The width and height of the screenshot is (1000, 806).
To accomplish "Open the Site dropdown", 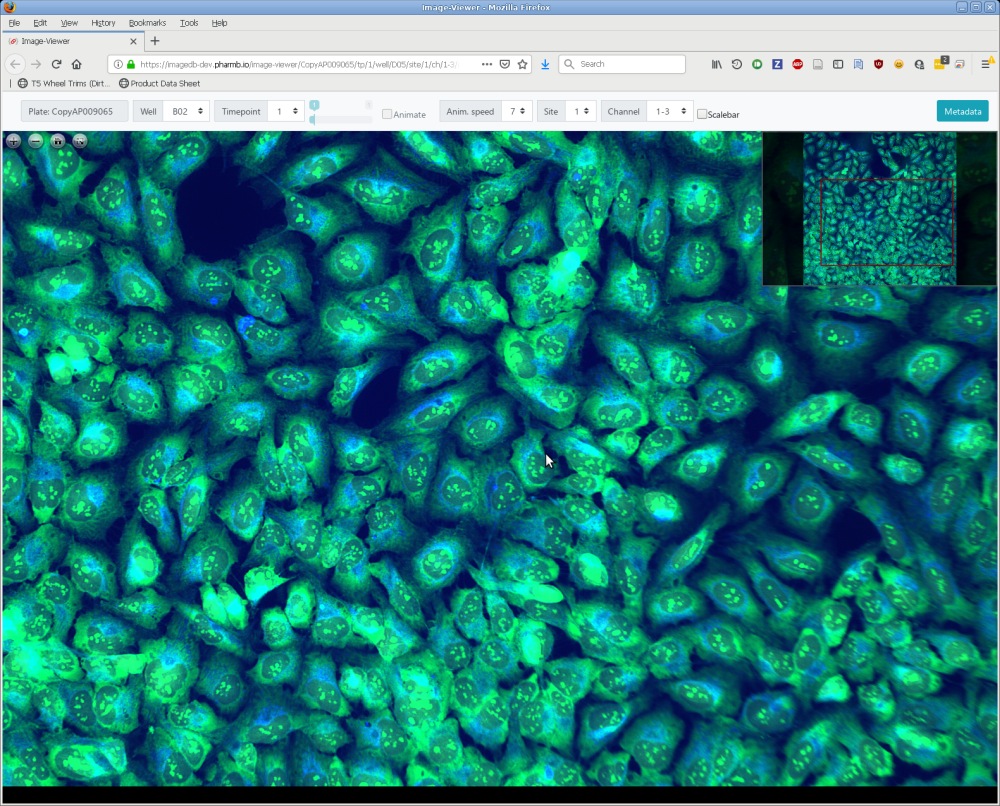I will tap(581, 112).
